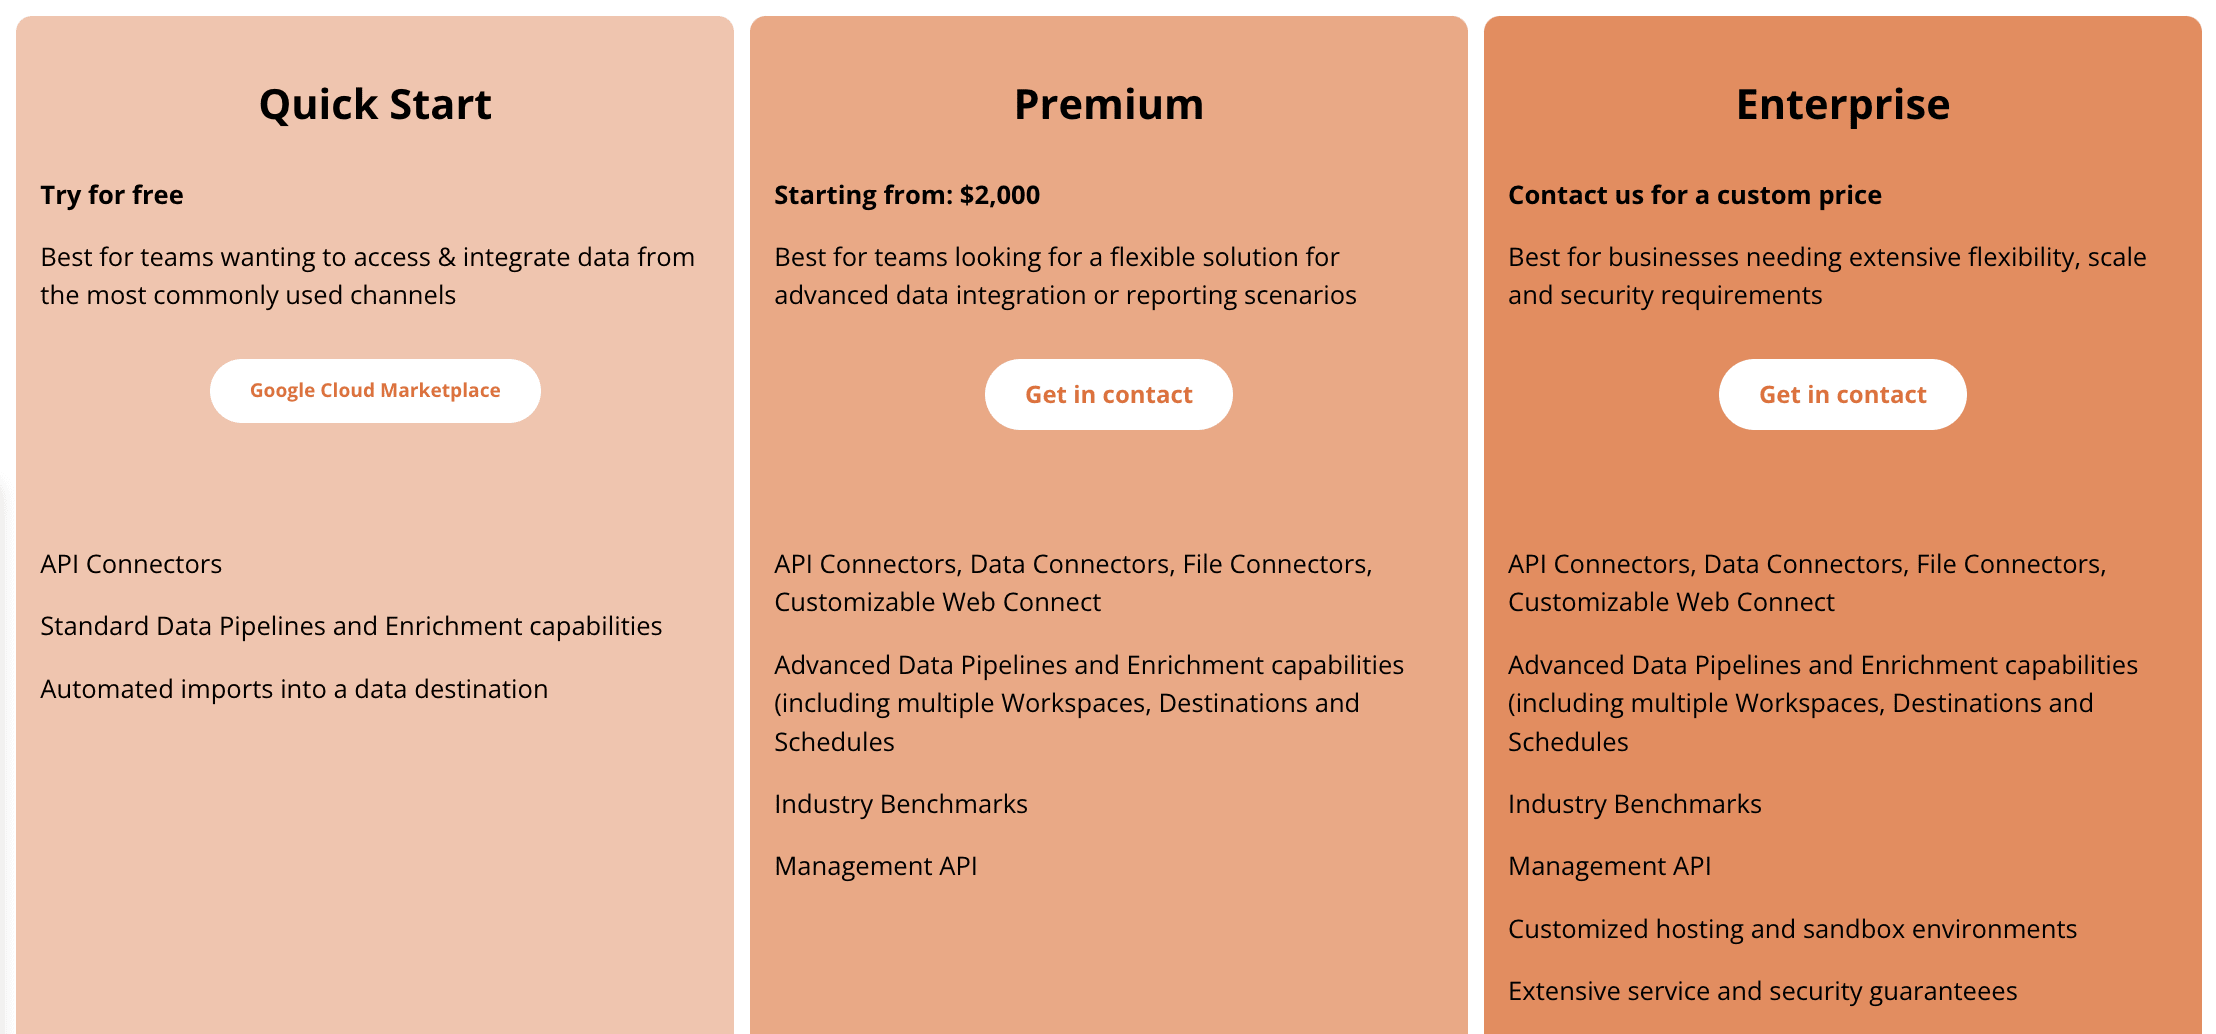Click Get in contact under Enterprise
2216x1034 pixels.
[1842, 395]
